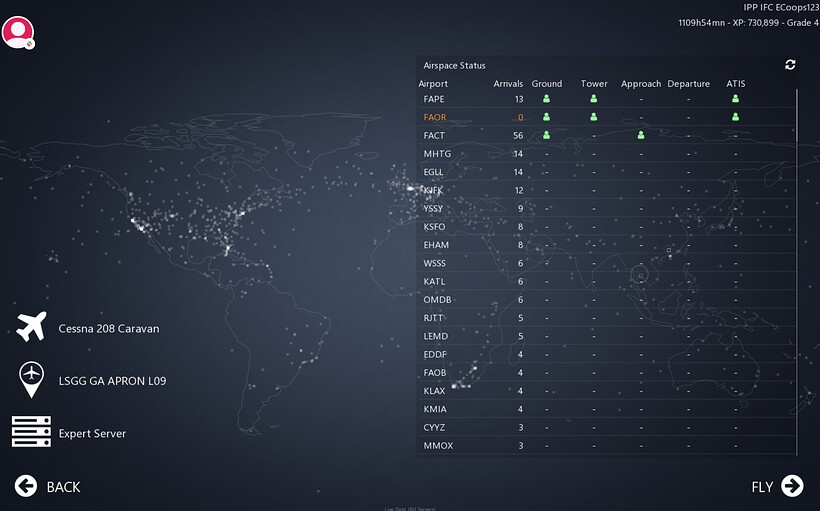Select the EGLL airport row
The image size is (820, 511).
click(607, 172)
